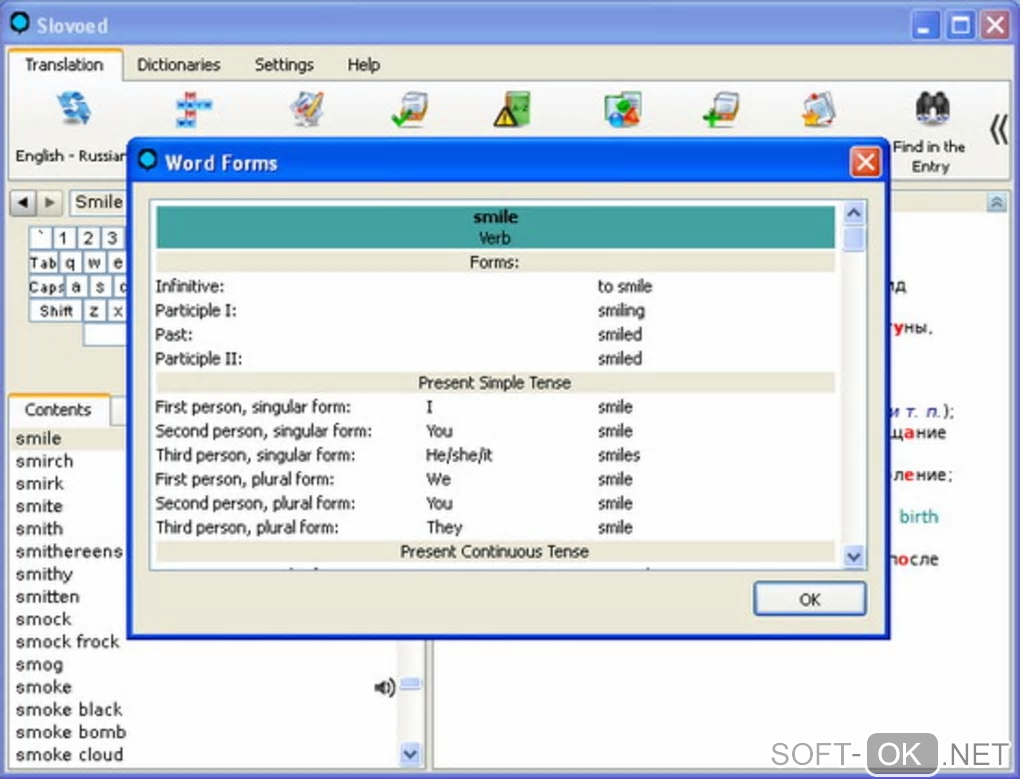Click the Smile search input field
The width and height of the screenshot is (1020, 779).
coord(99,202)
